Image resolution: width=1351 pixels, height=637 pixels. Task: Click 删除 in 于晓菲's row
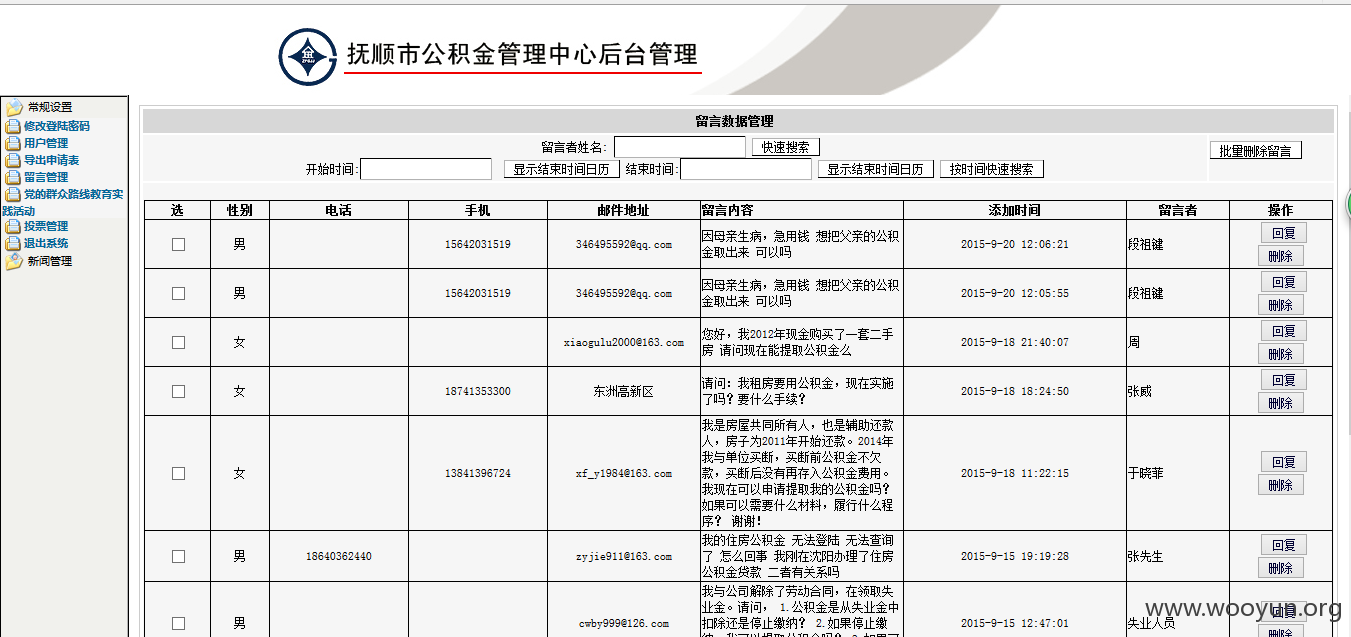(1281, 485)
